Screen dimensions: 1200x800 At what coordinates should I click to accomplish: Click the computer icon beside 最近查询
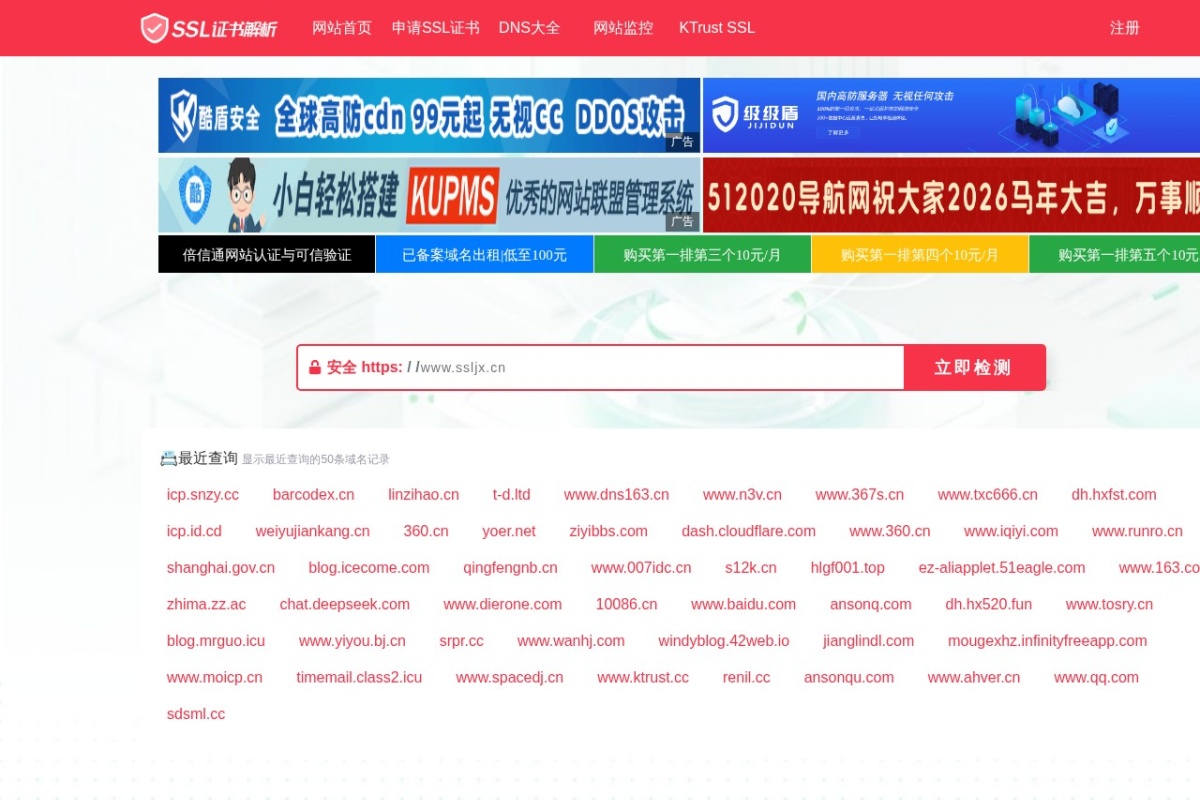click(x=169, y=457)
